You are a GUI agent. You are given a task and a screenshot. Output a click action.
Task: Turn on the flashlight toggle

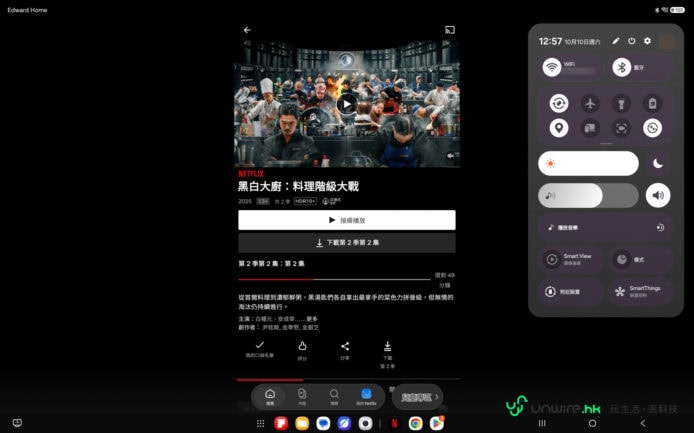point(621,104)
